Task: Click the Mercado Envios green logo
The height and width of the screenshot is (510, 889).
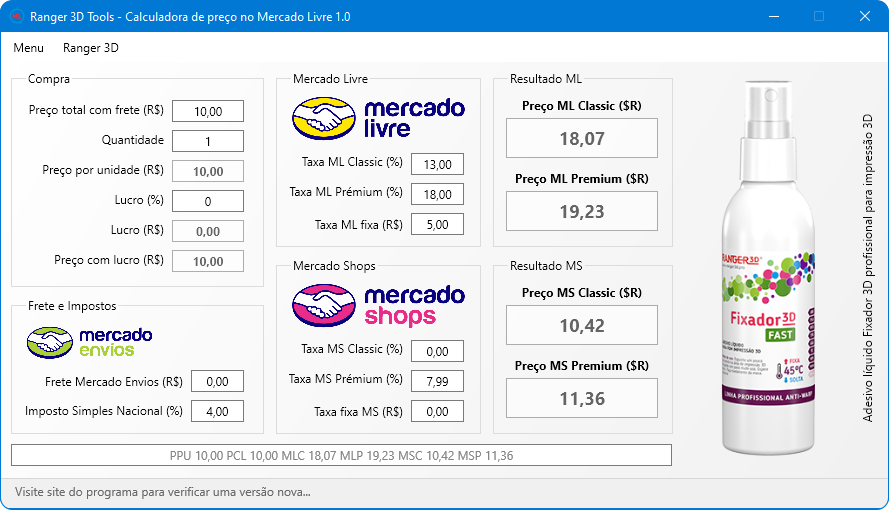Action: tap(89, 341)
